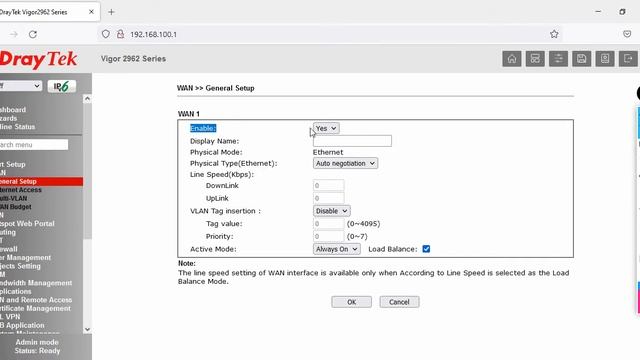This screenshot has height=360, width=640.
Task: Open the sliders settings toolbar icon
Action: coord(558,59)
